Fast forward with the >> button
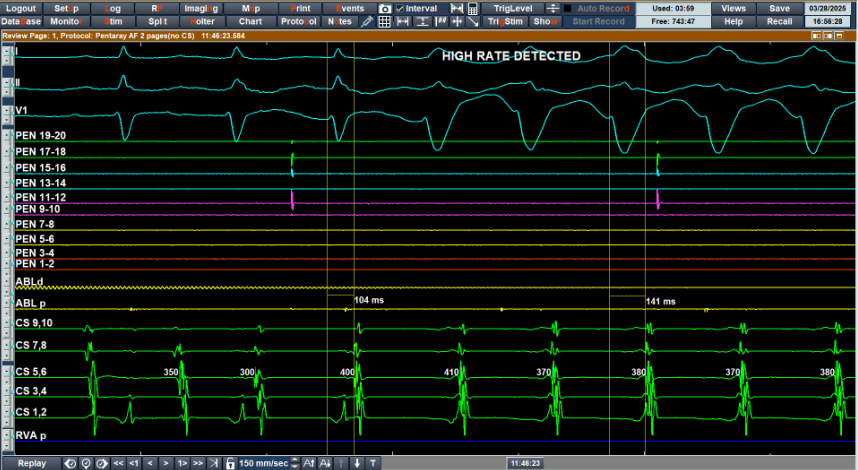Image resolution: width=858 pixels, height=470 pixels. 198,463
